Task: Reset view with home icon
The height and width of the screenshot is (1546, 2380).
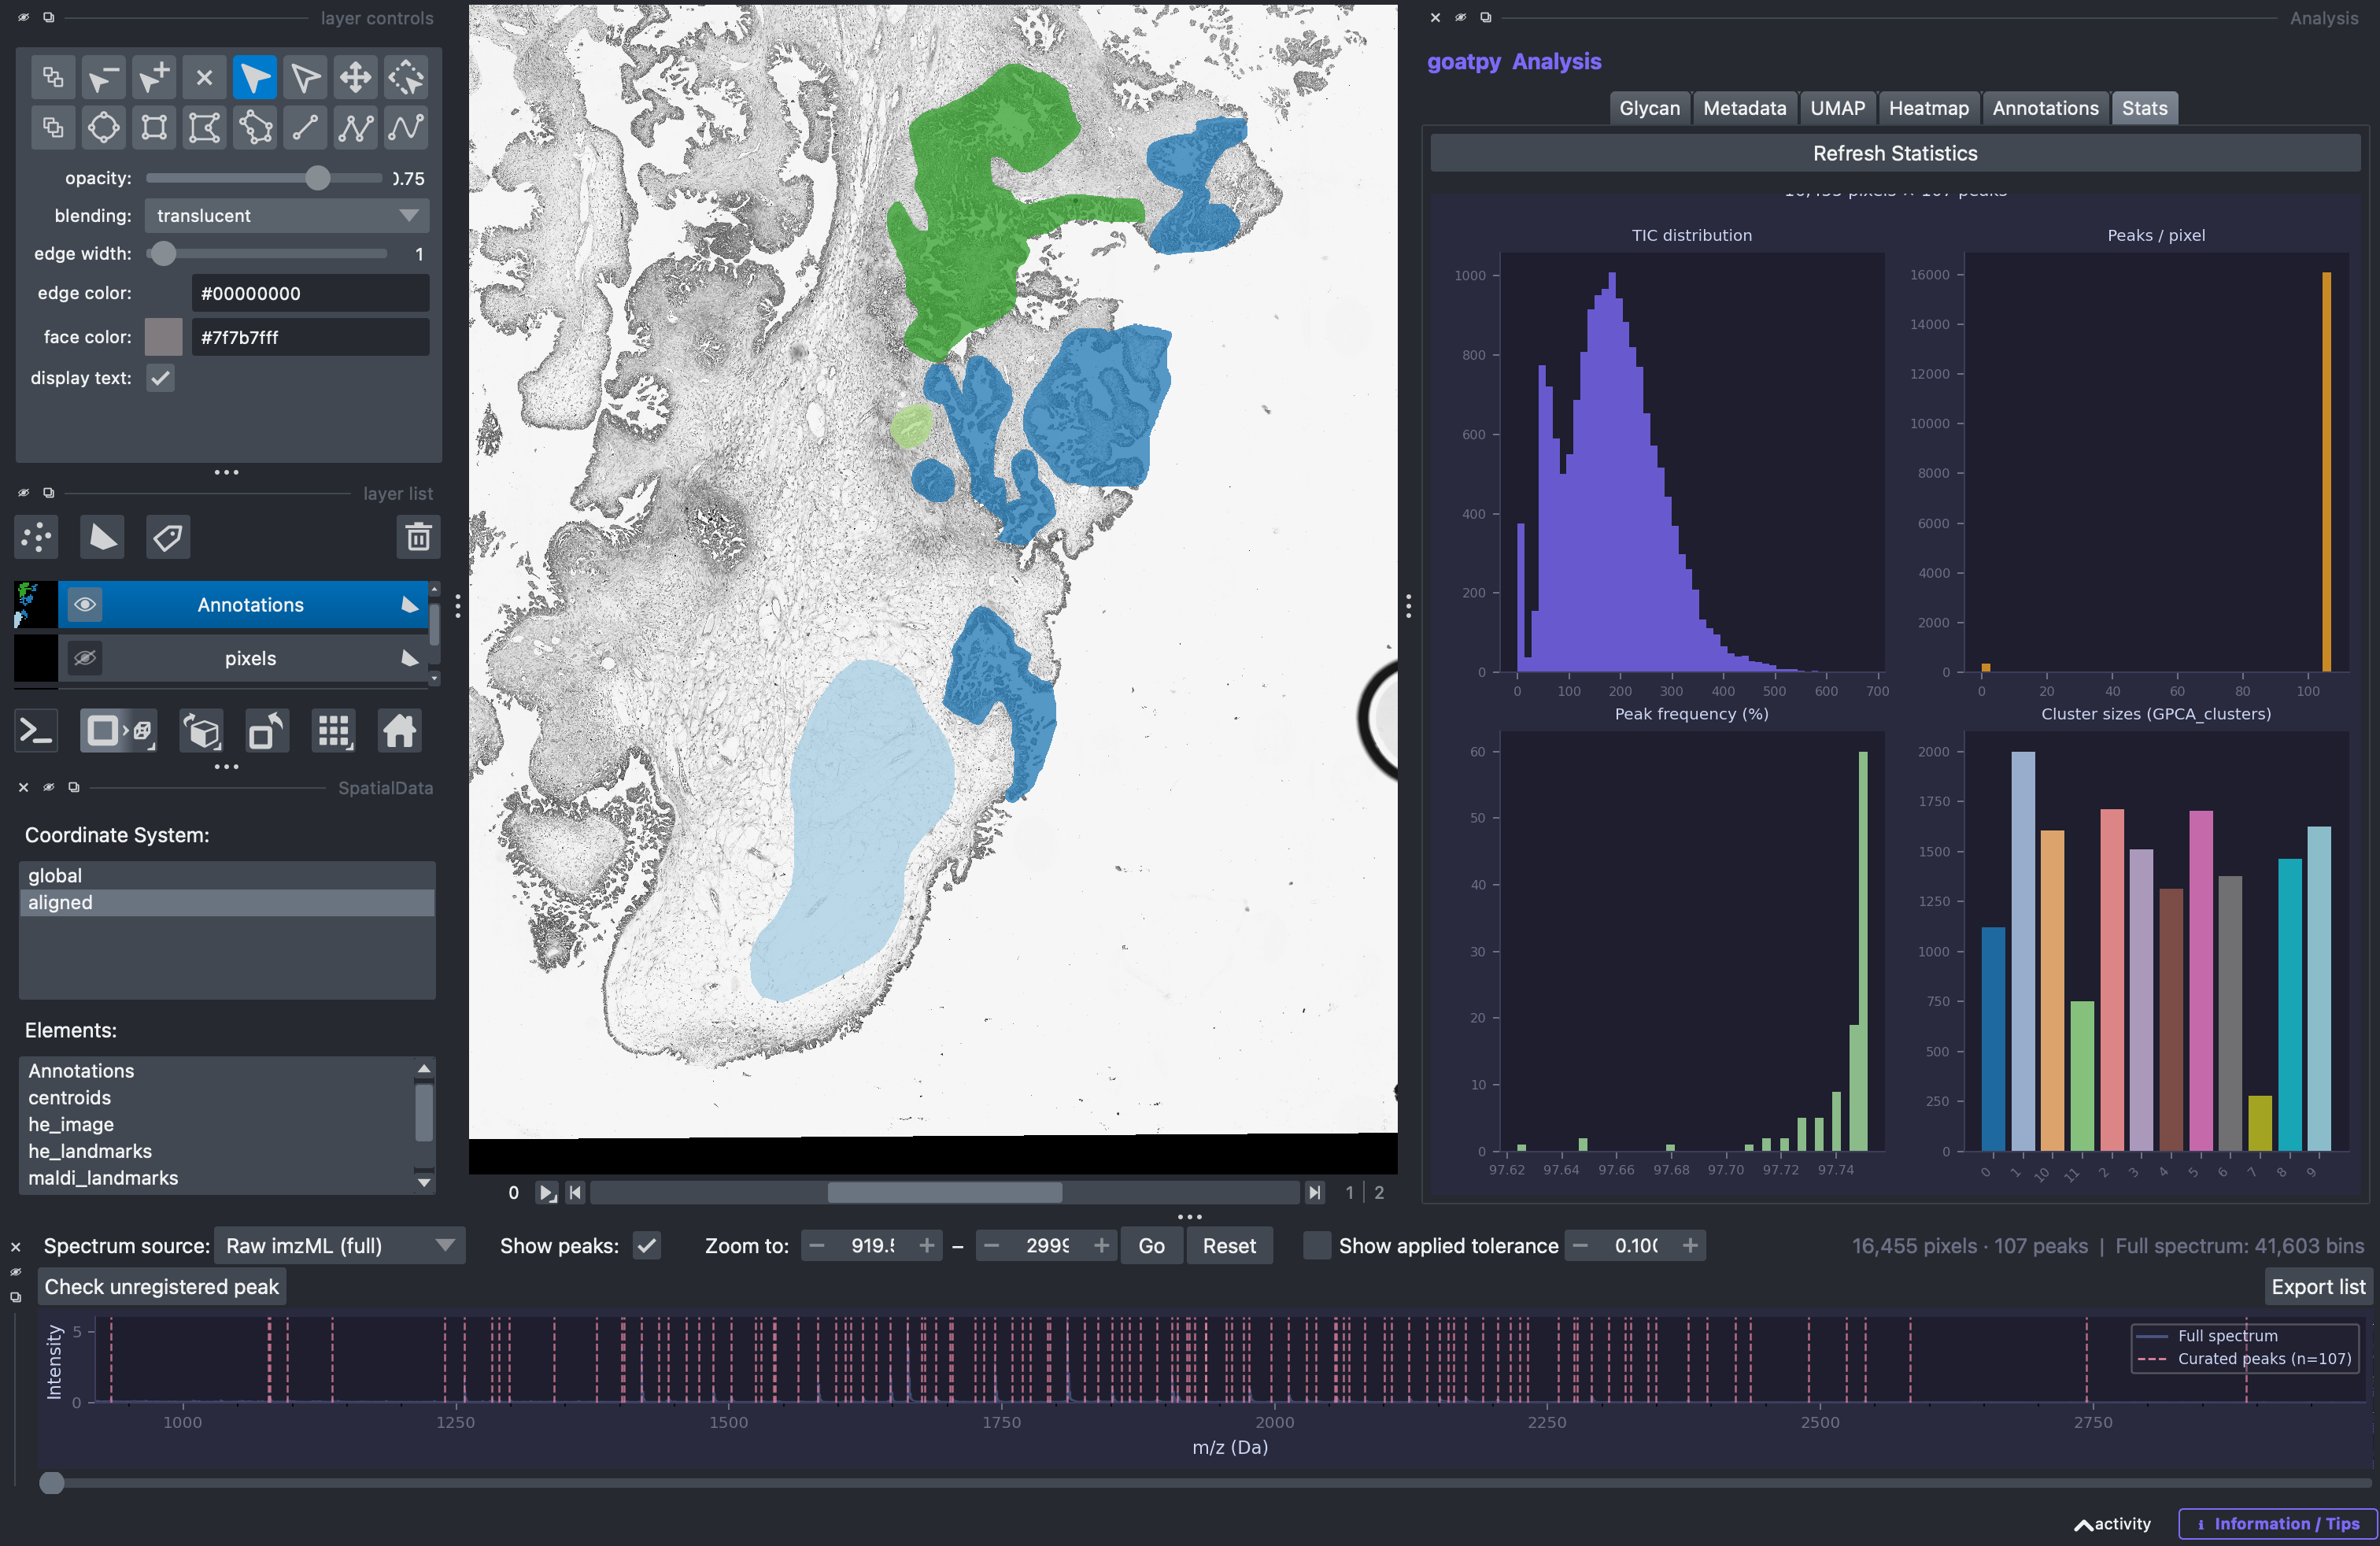Action: [x=399, y=731]
